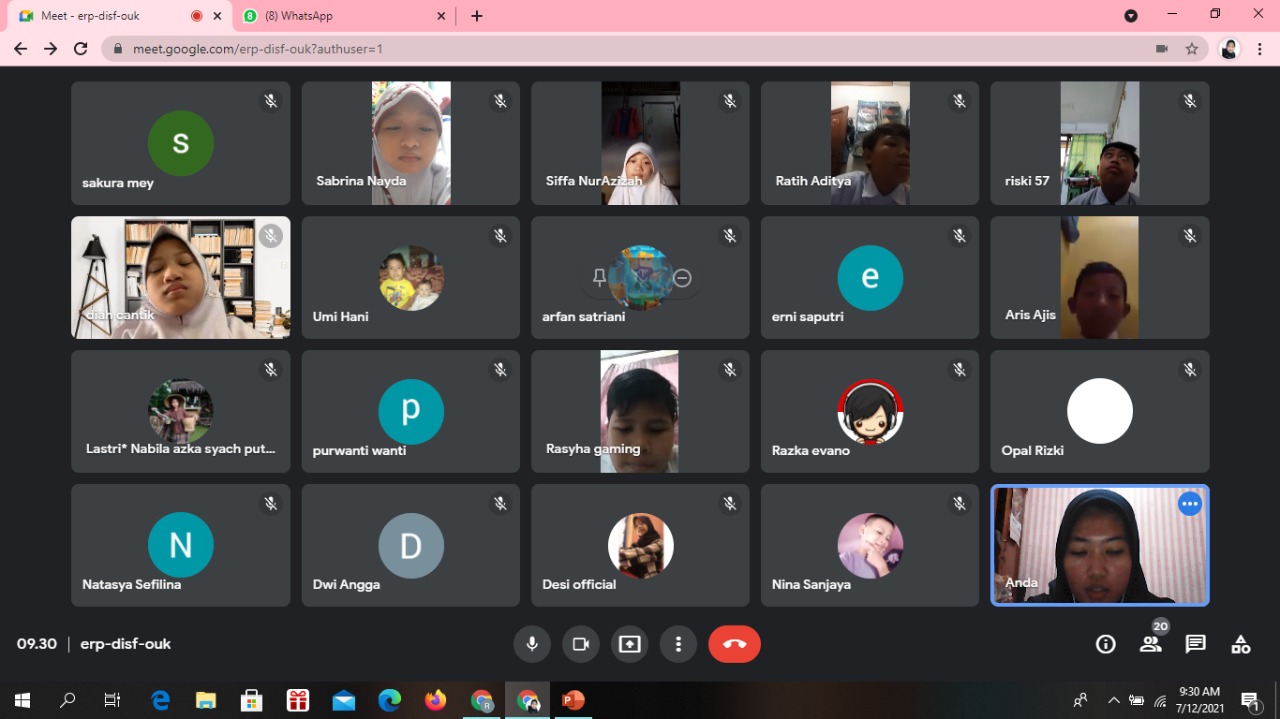
Task: Bookmark this page with star icon
Action: tap(1191, 48)
